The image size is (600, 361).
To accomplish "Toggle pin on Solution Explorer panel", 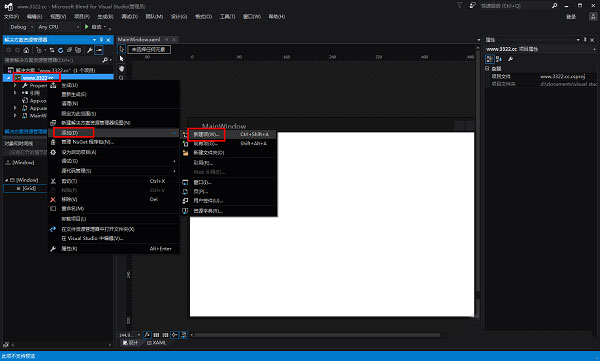I will click(x=101, y=40).
